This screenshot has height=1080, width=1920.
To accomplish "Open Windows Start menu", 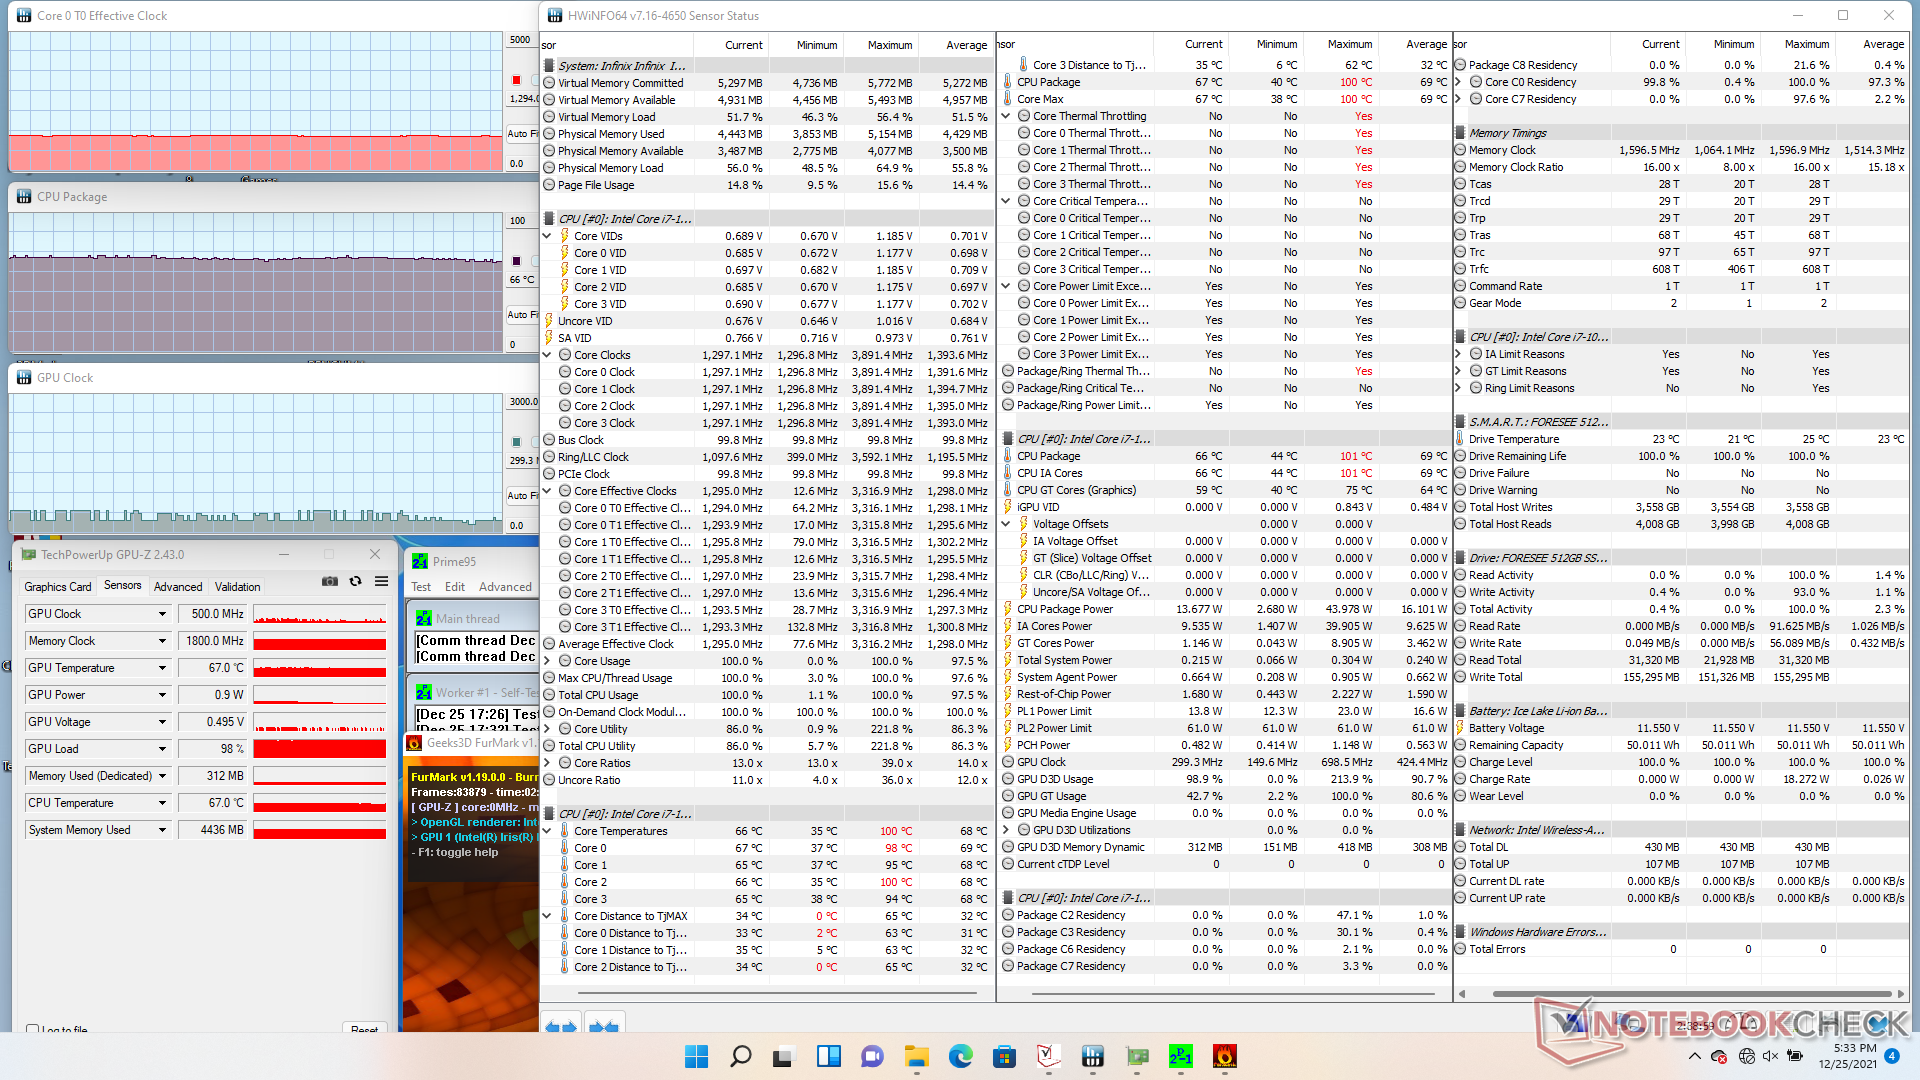I will [x=696, y=1056].
